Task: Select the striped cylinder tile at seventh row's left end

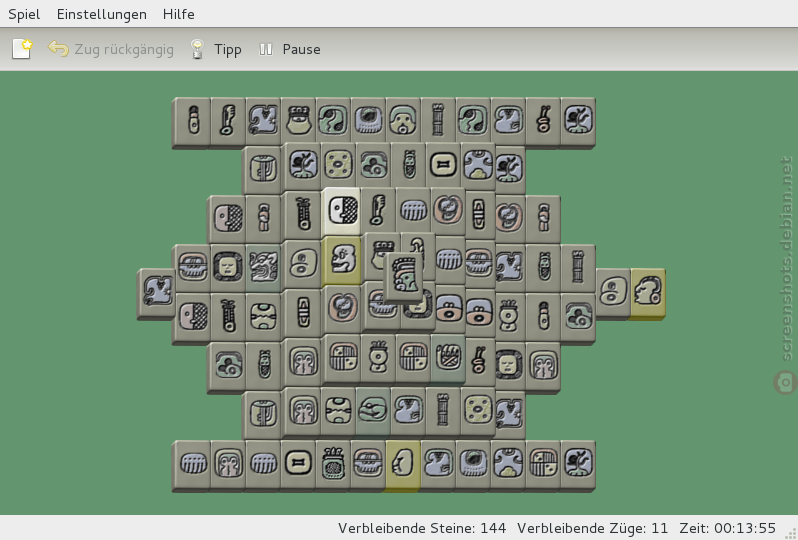Action: [x=262, y=414]
